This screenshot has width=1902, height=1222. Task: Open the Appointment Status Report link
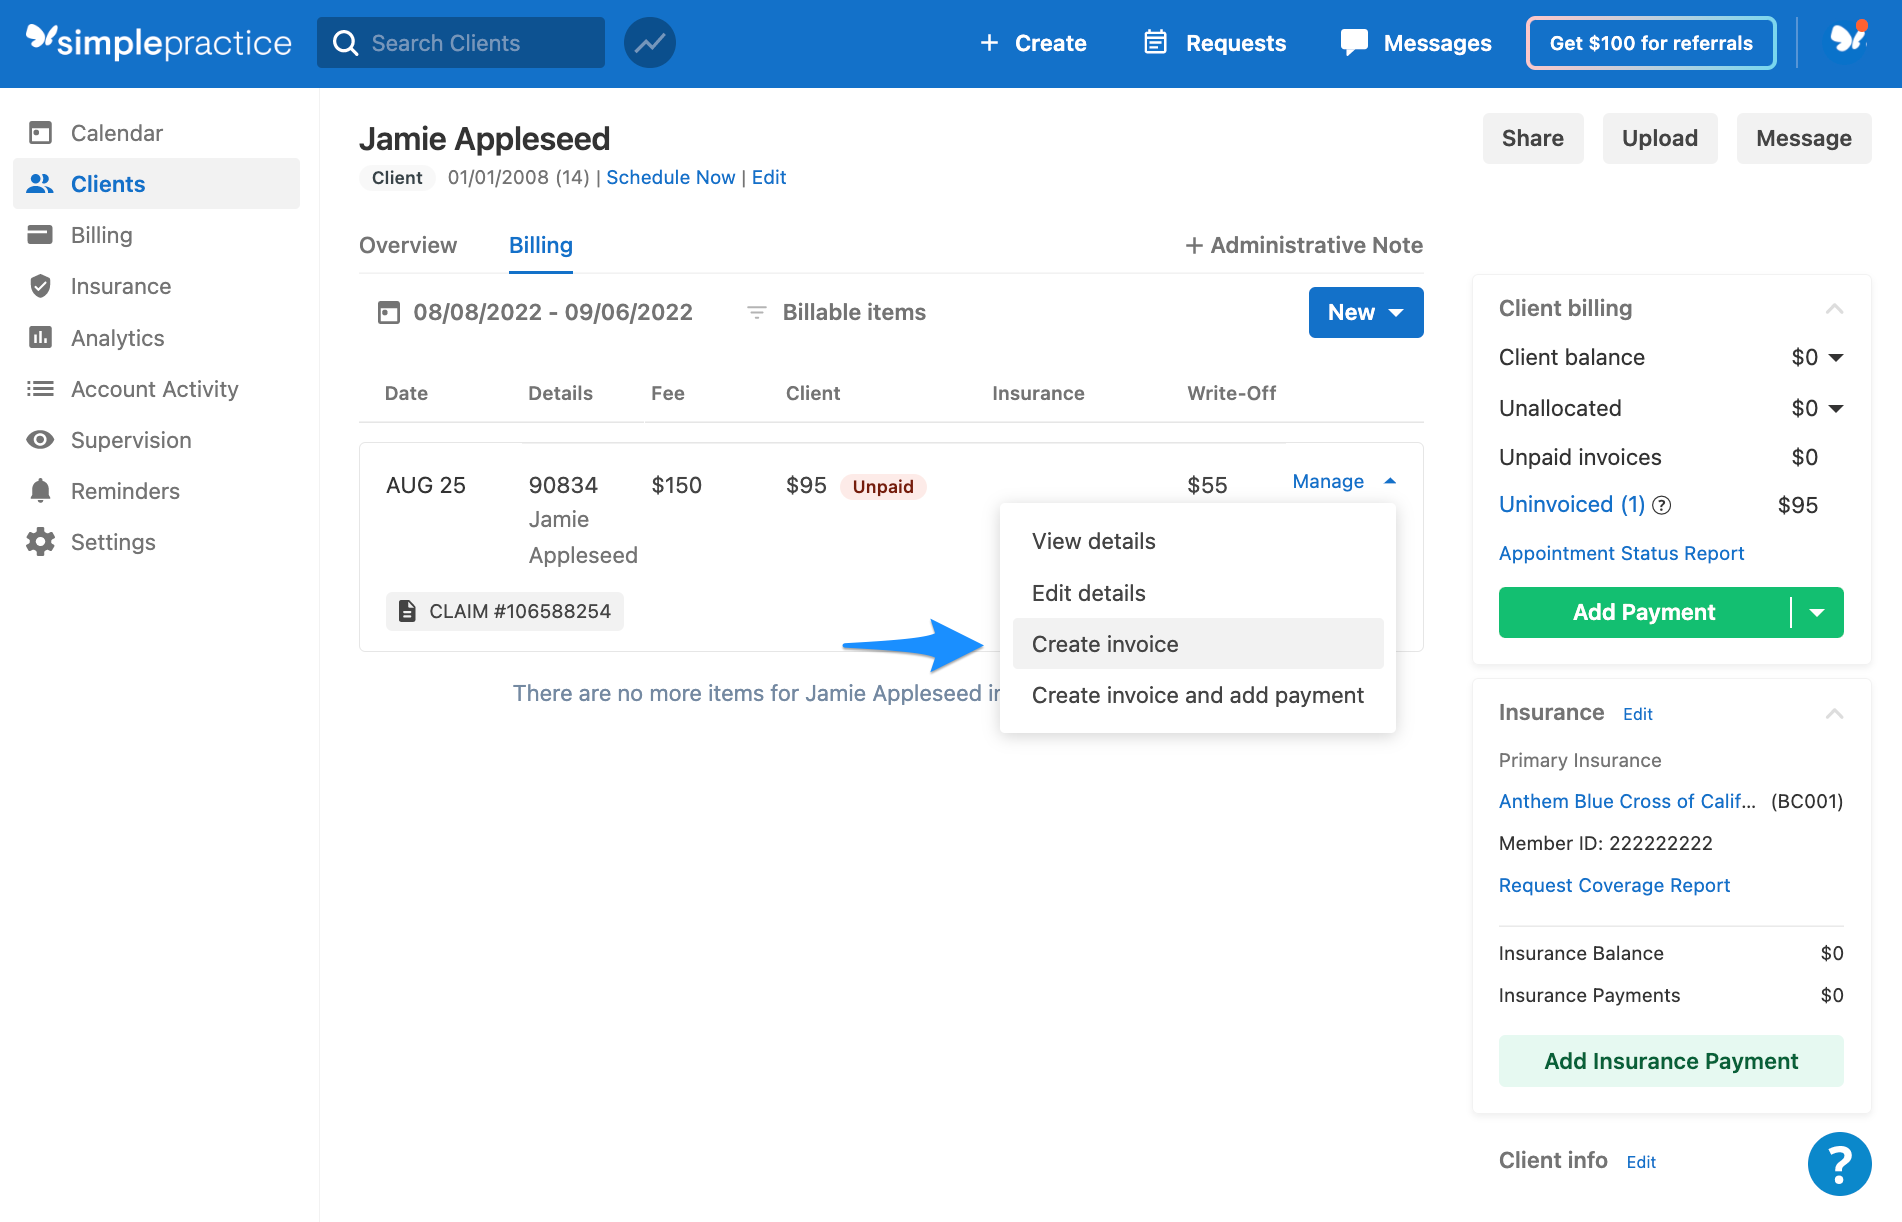click(x=1621, y=553)
